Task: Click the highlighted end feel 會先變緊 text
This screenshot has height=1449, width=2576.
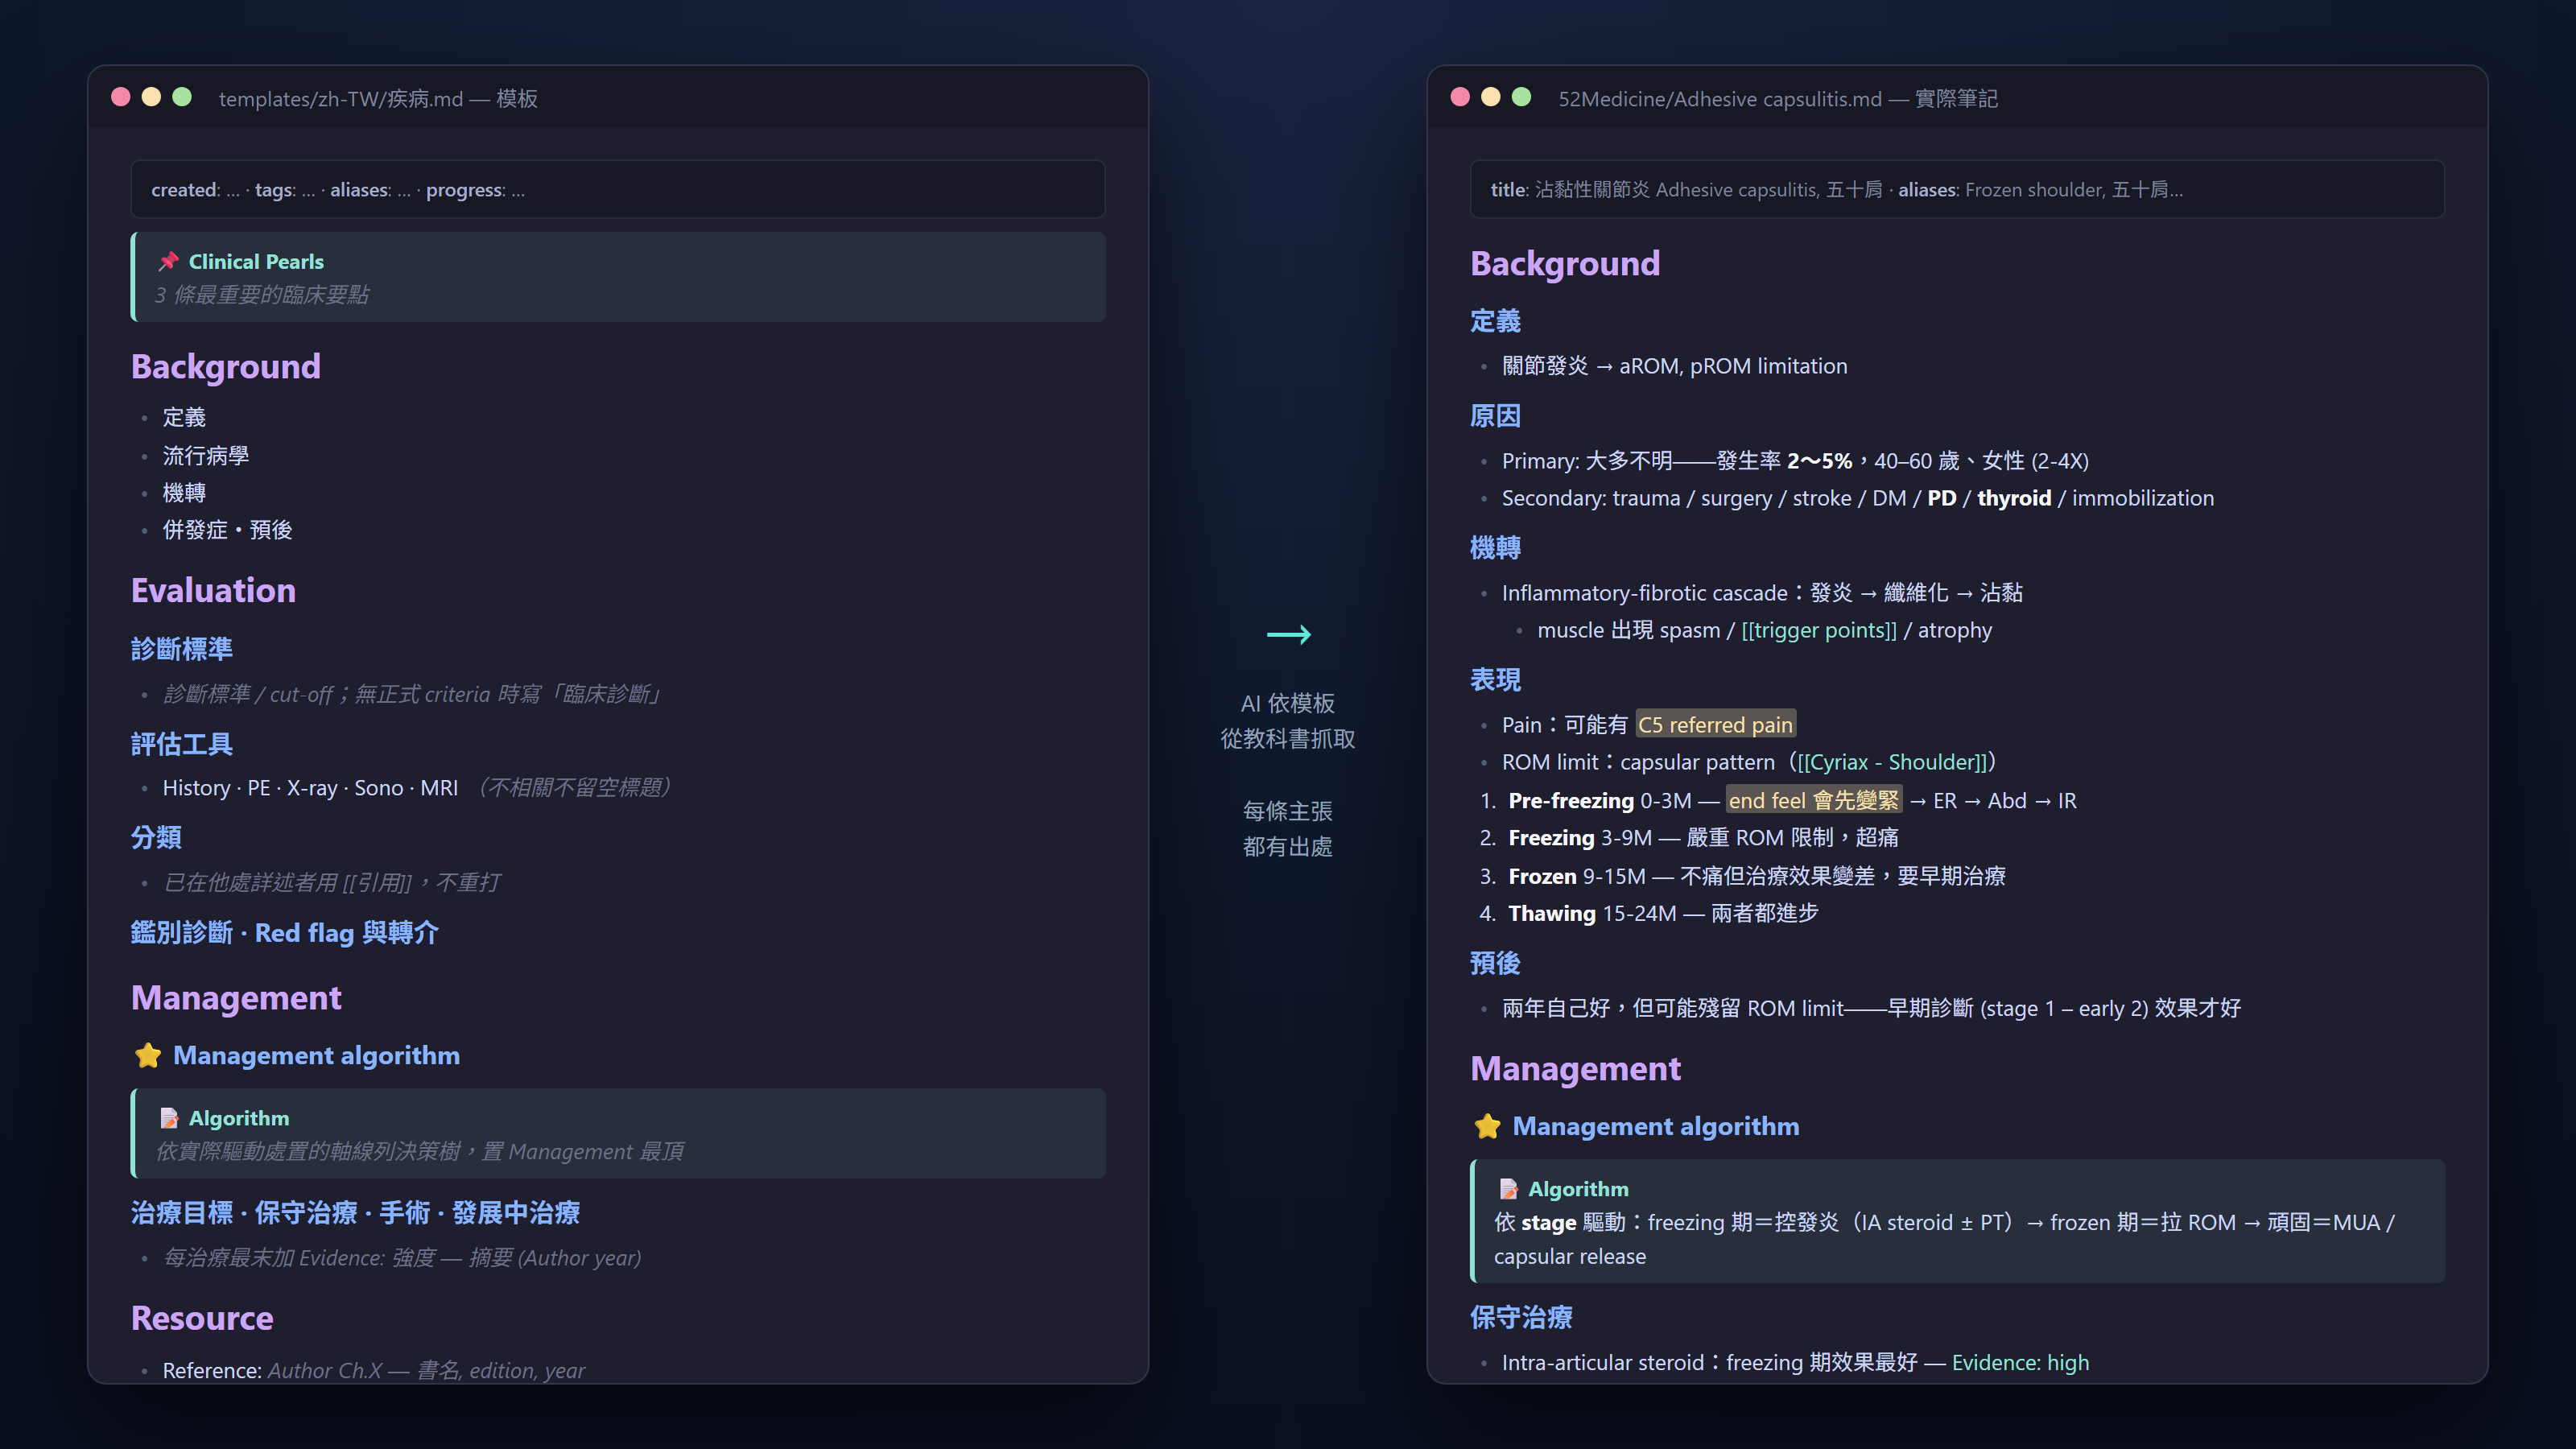Action: pos(1813,800)
